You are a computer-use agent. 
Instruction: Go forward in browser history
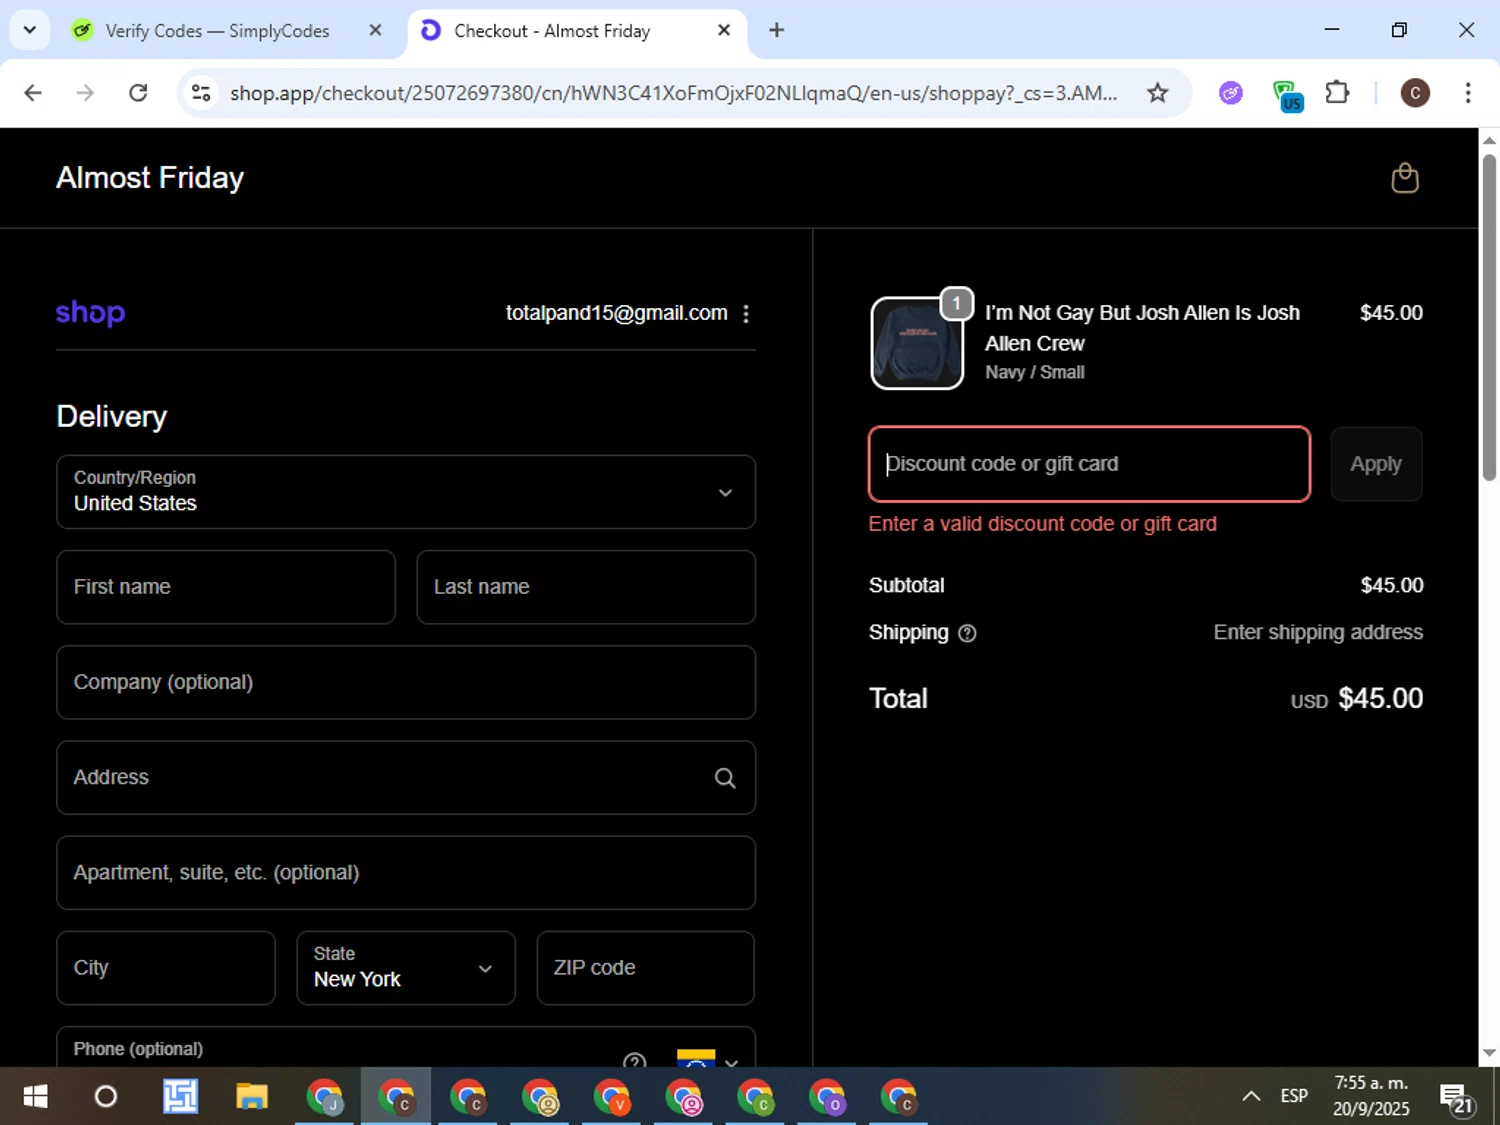(85, 93)
